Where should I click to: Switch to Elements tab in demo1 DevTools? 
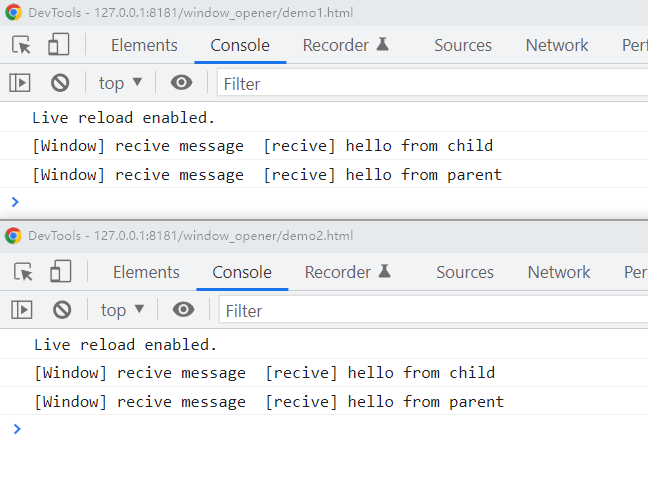(144, 45)
